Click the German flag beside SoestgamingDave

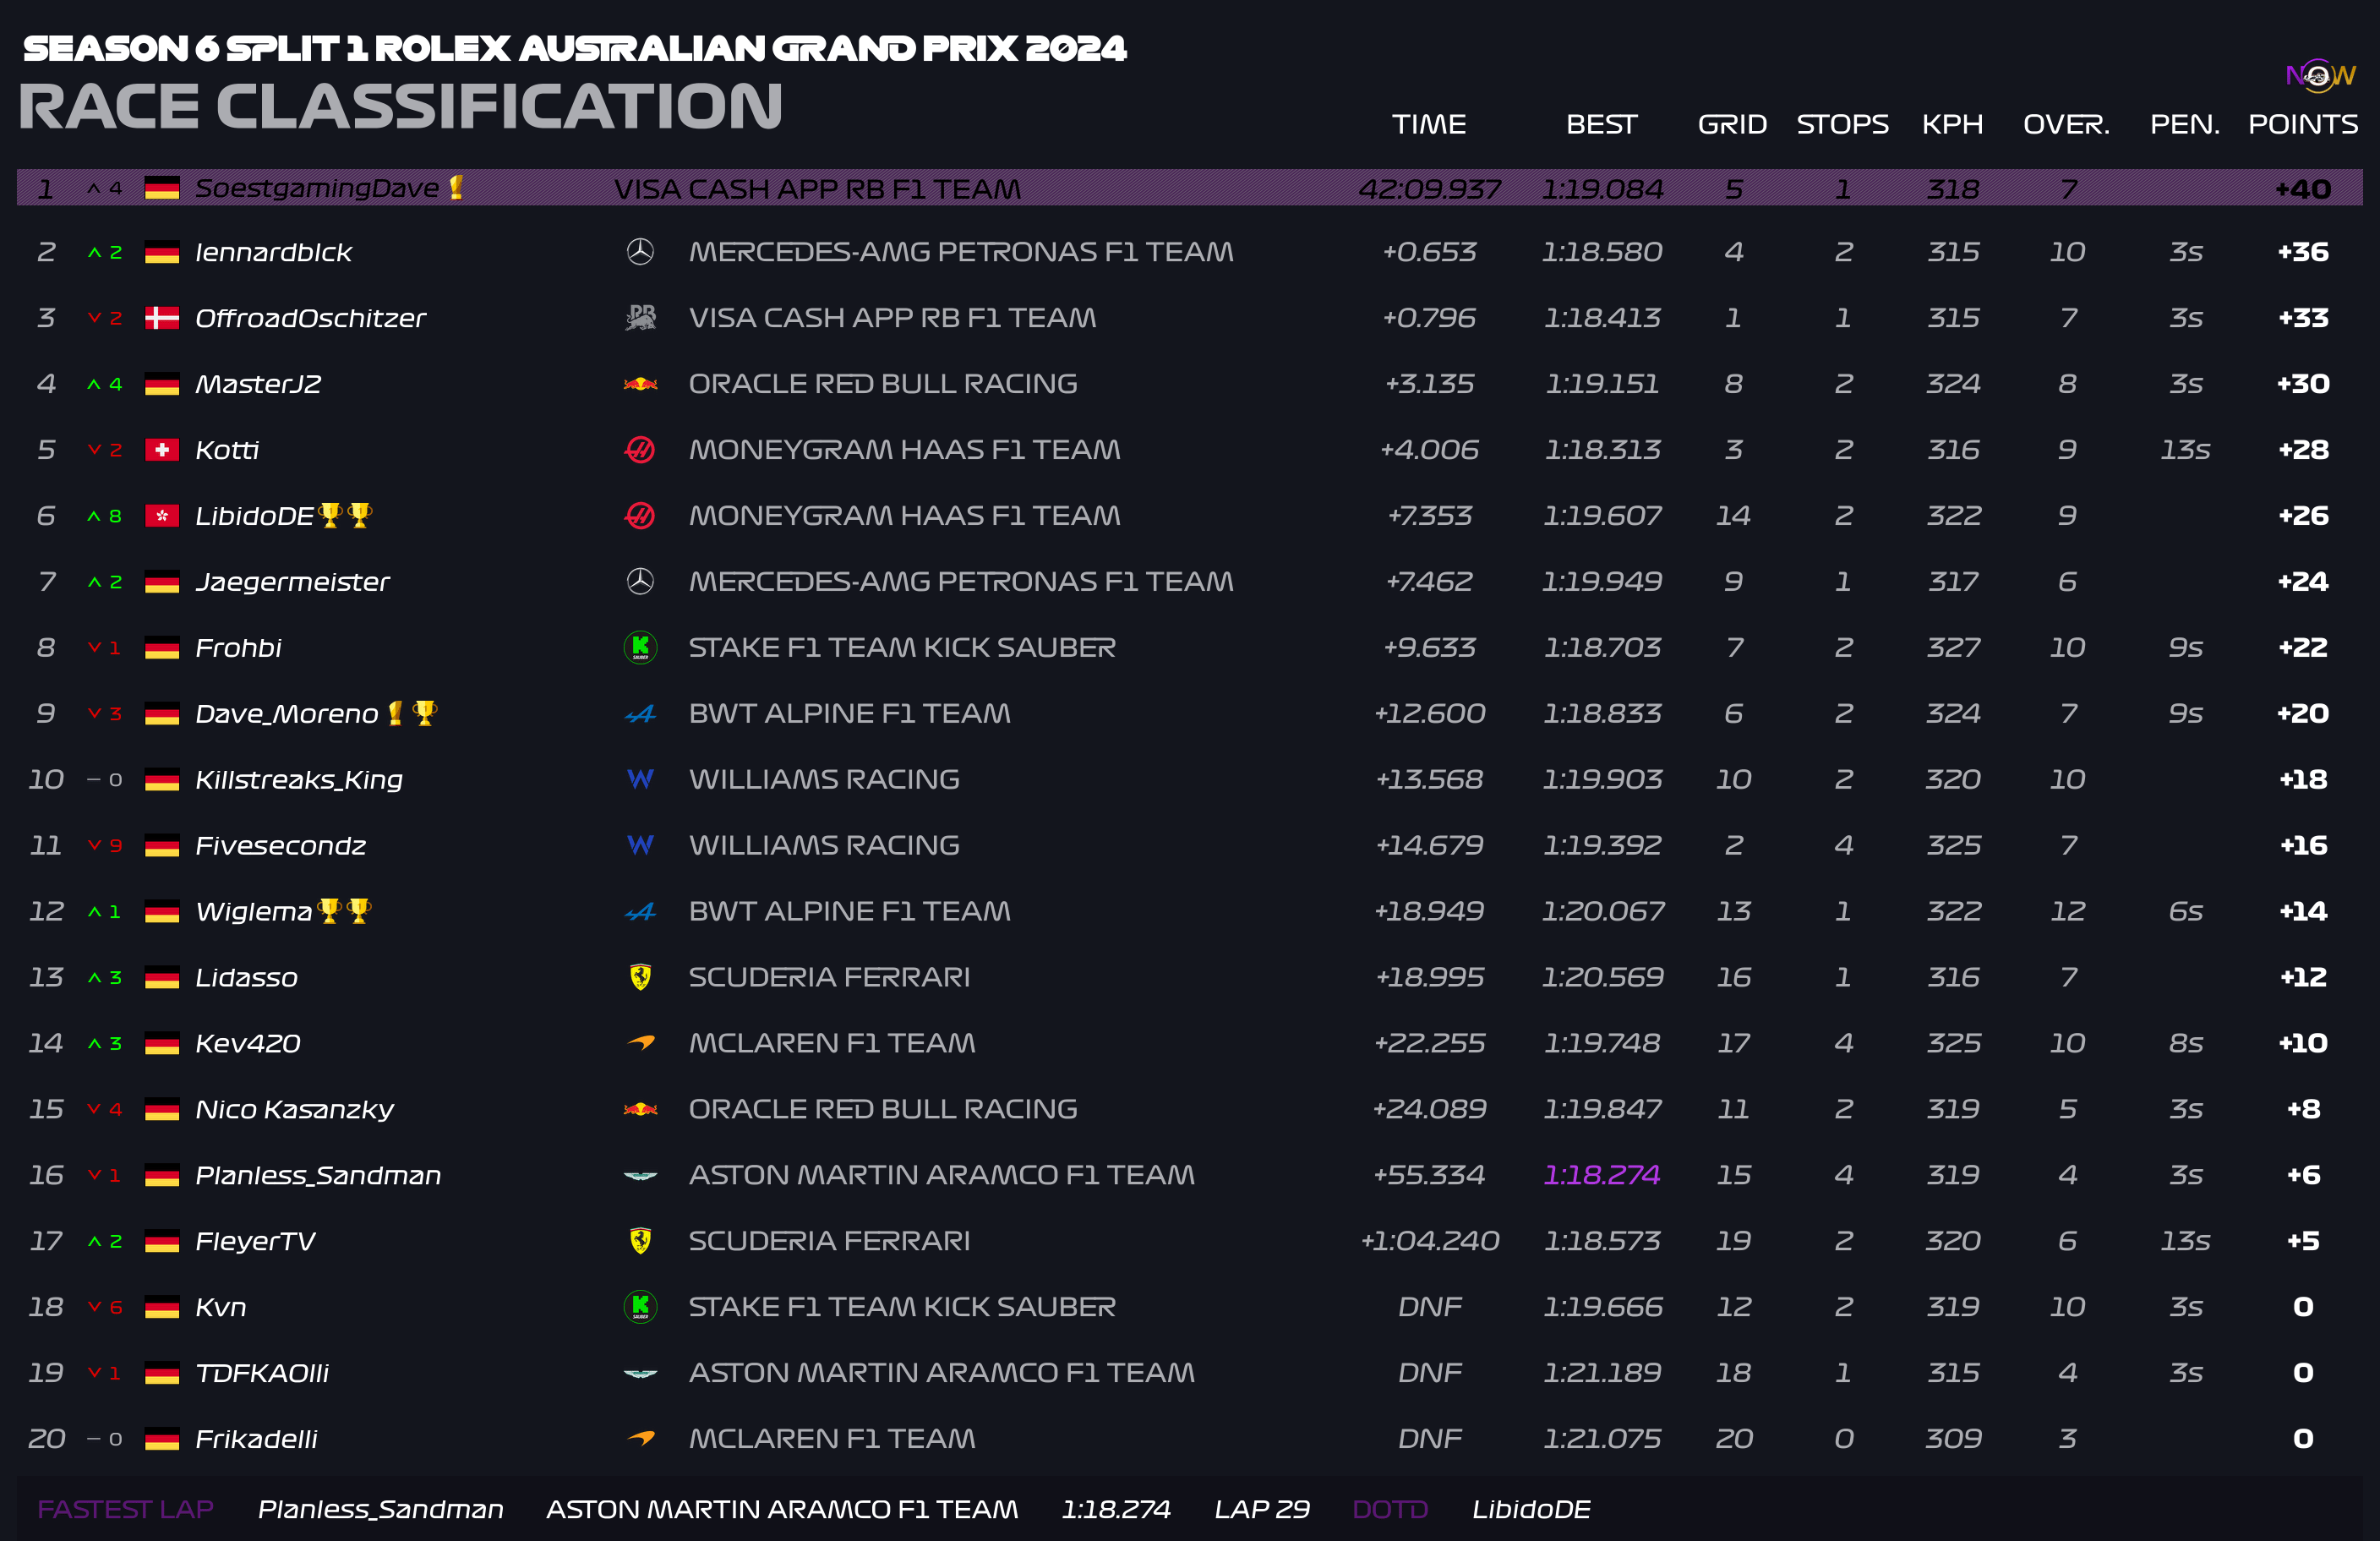pyautogui.click(x=162, y=188)
